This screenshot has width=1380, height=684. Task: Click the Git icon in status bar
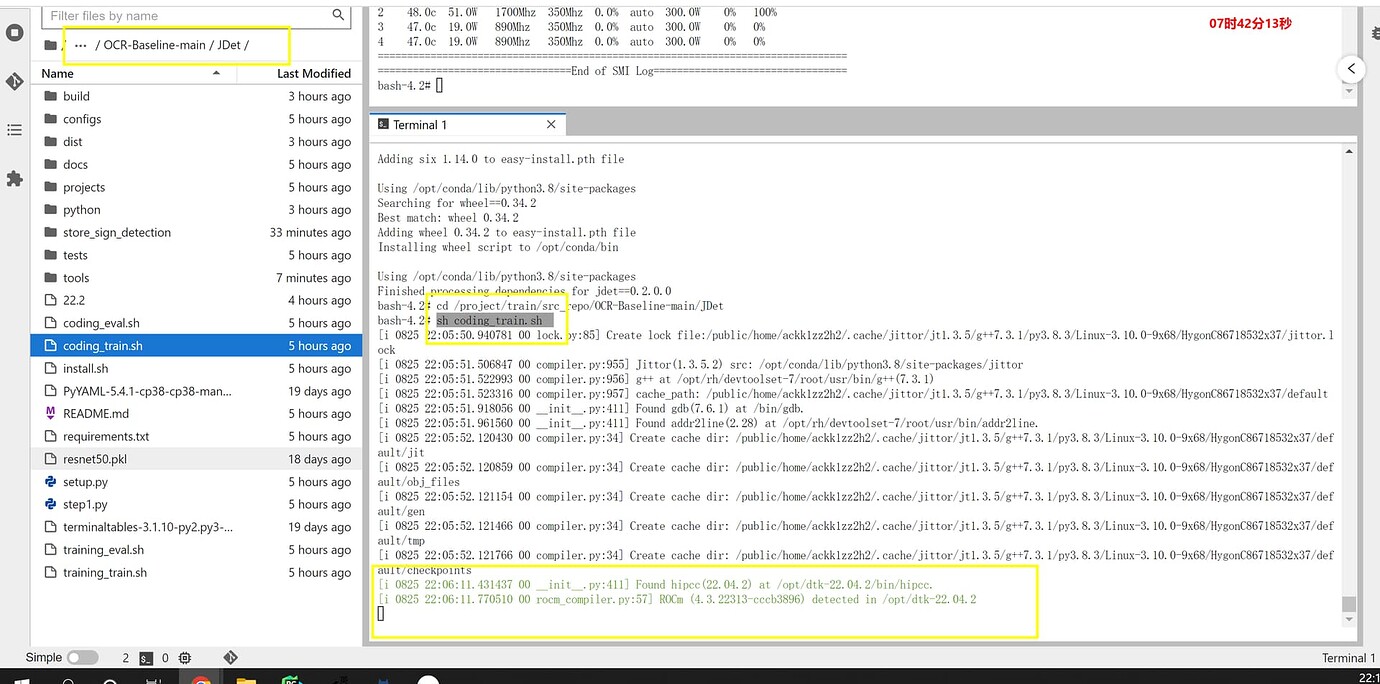pyautogui.click(x=230, y=658)
